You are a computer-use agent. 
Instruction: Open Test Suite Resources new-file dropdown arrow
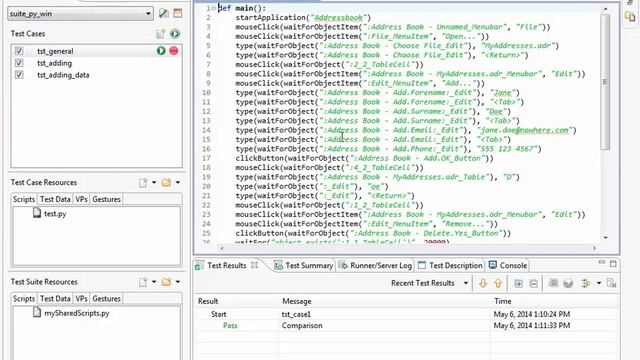coord(154,282)
